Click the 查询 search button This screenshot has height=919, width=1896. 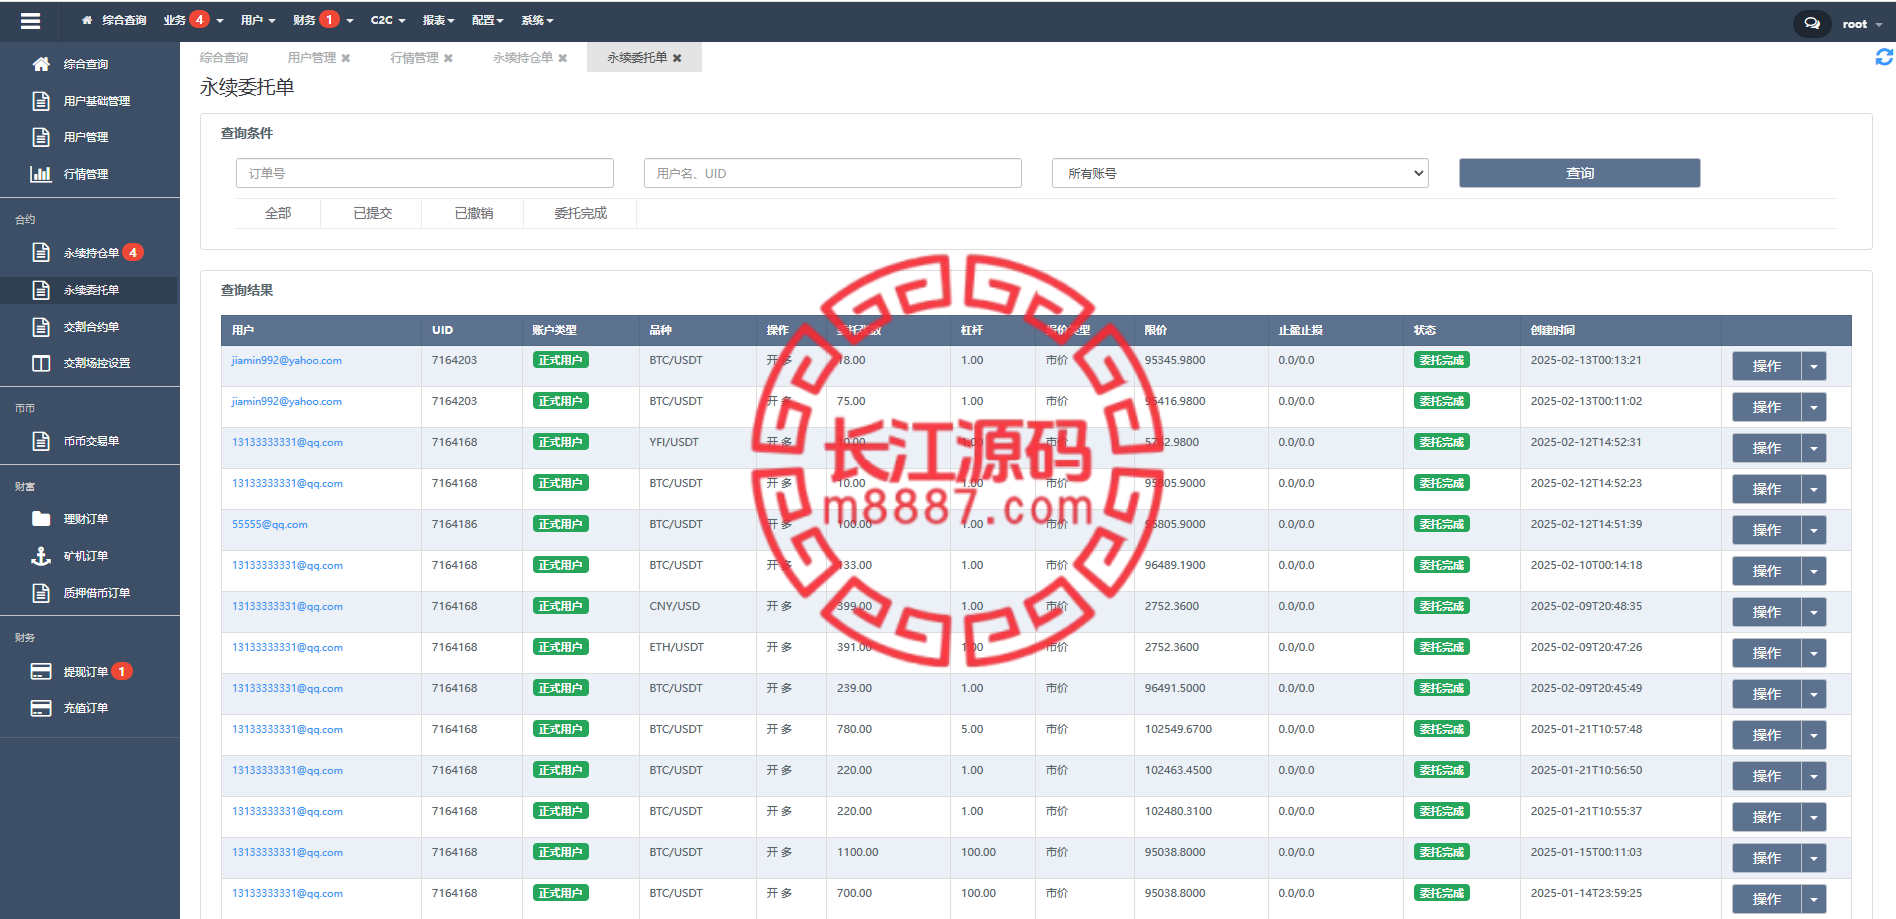1579,173
